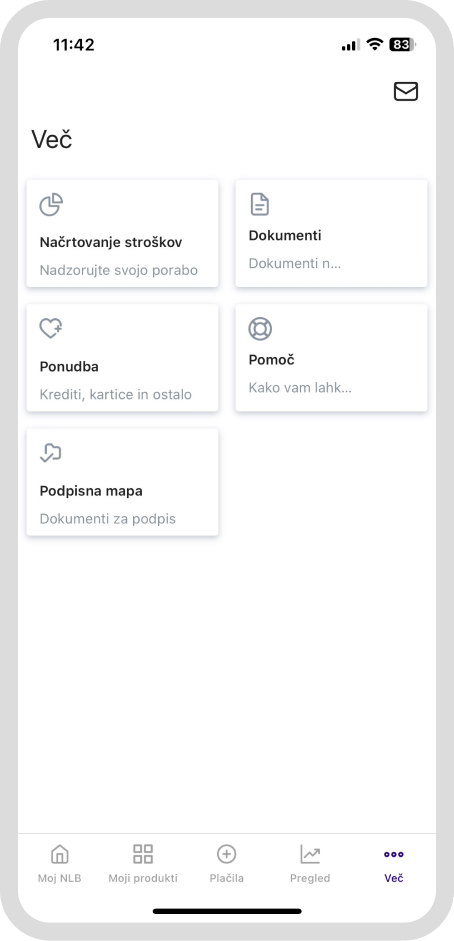Viewport: 454px width, 941px height.
Task: Switch to the Moj NLB tab label
Action: (x=59, y=878)
